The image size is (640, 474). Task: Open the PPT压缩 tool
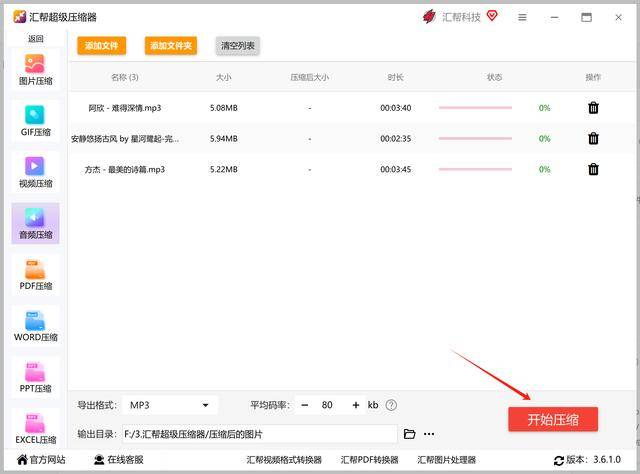tap(36, 377)
